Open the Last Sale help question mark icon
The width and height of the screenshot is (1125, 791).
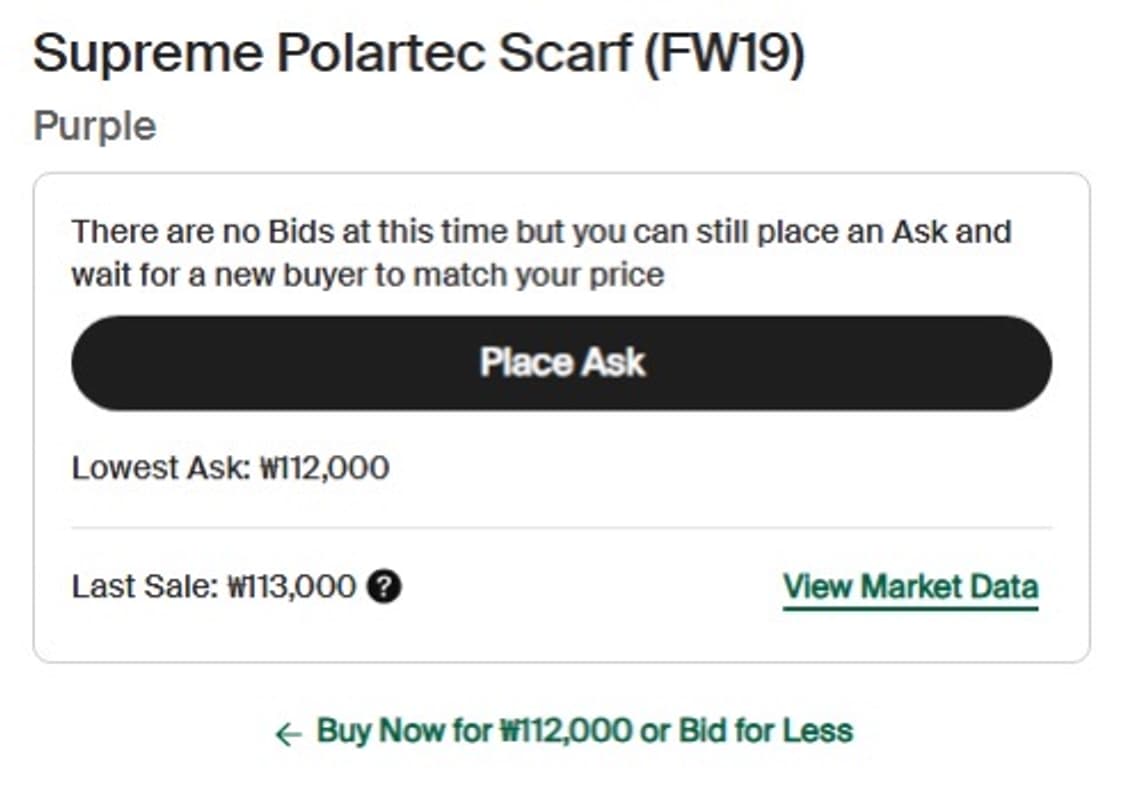point(384,587)
